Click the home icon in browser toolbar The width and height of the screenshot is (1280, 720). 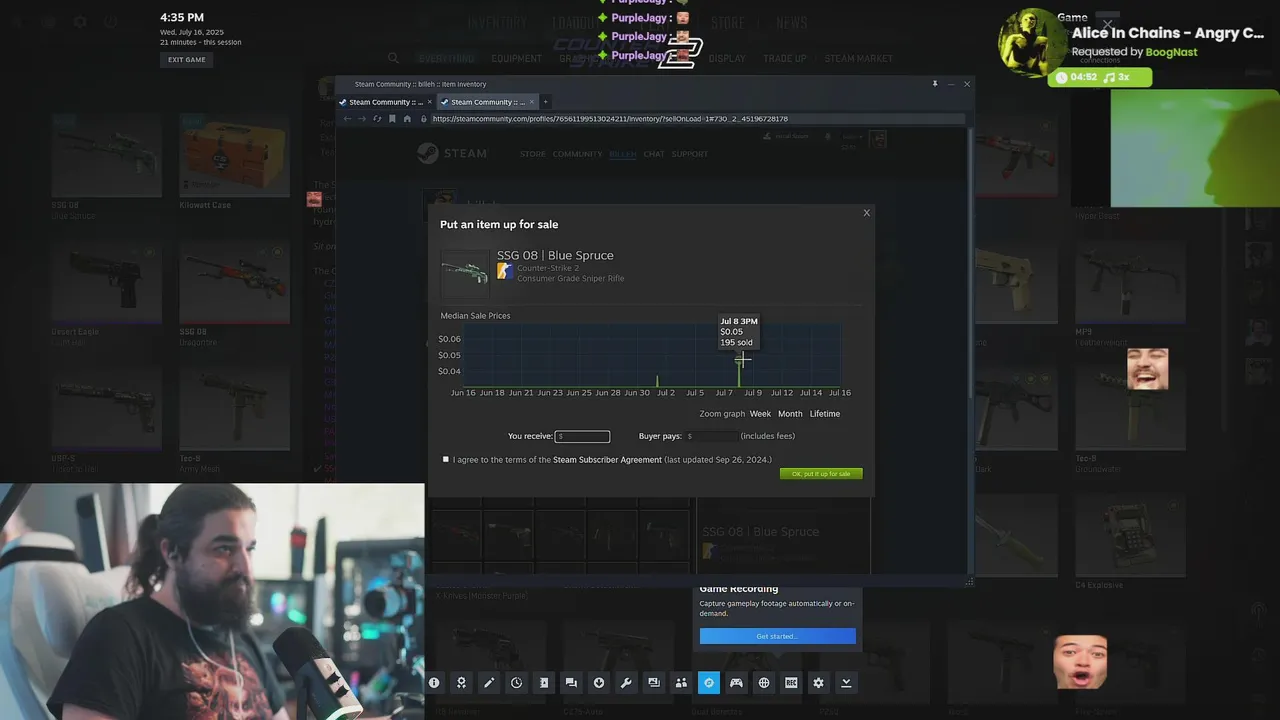point(407,119)
